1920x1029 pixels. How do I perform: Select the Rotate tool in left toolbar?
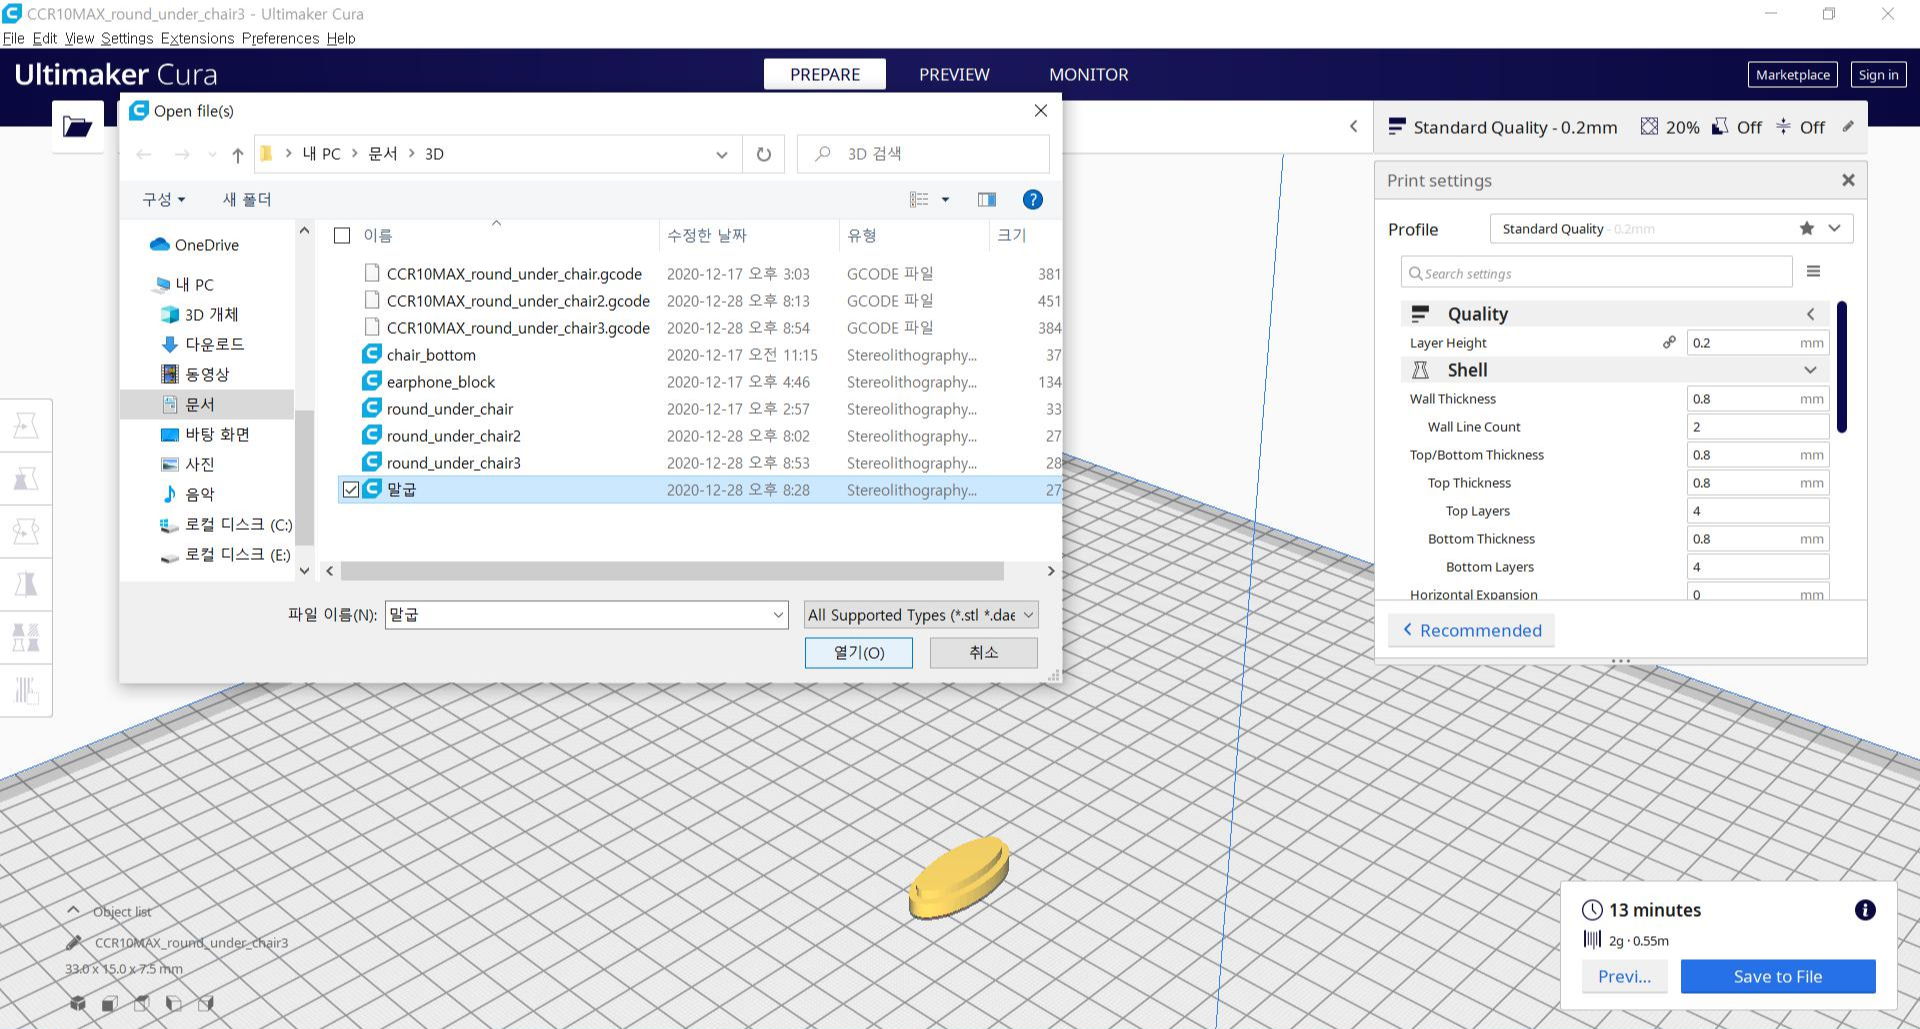[26, 532]
